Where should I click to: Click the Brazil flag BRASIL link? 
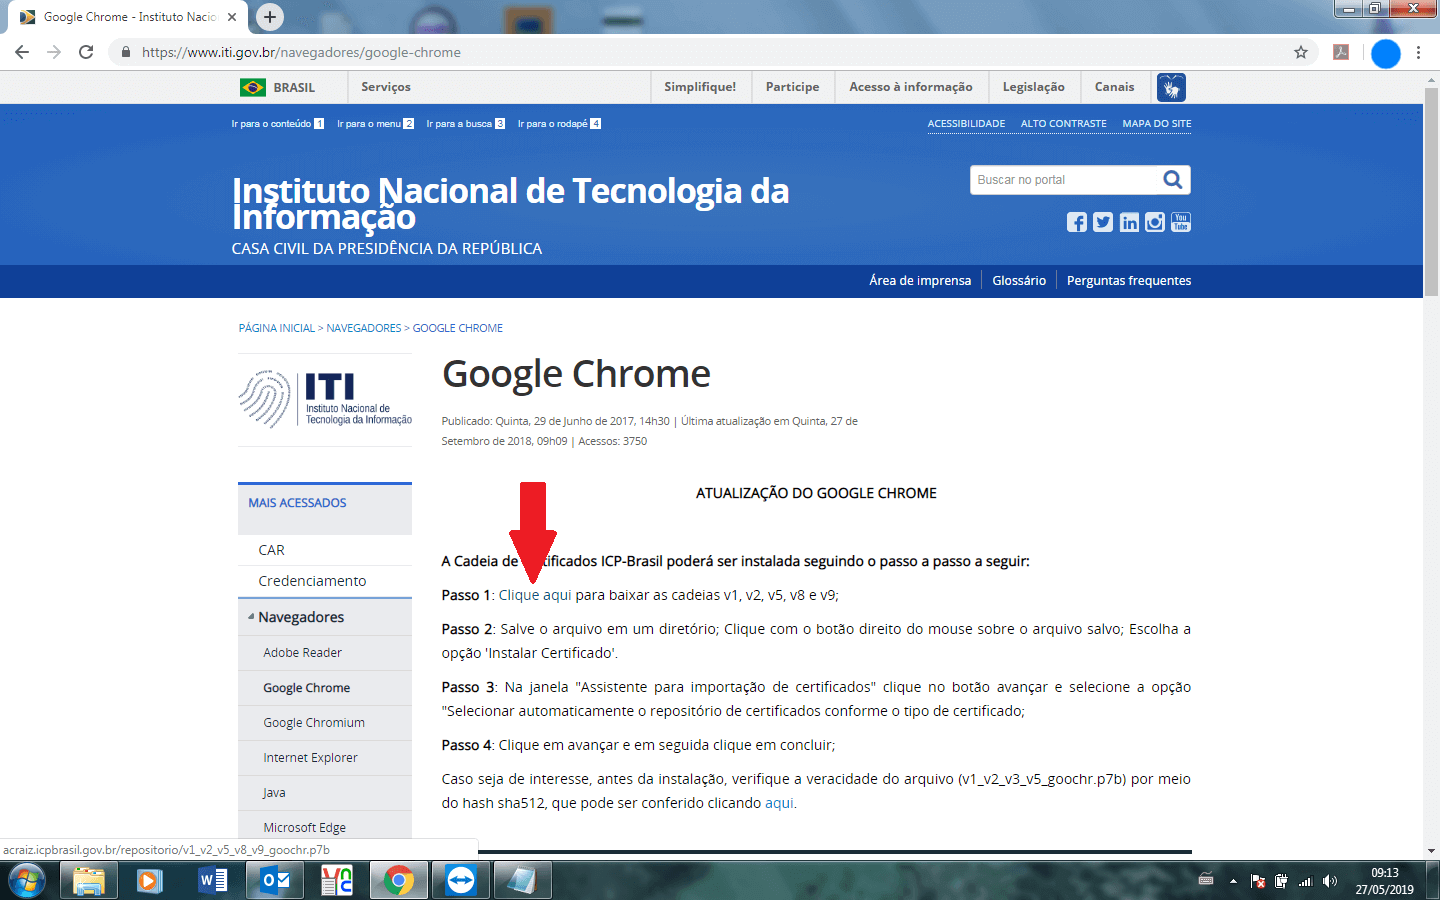[277, 88]
